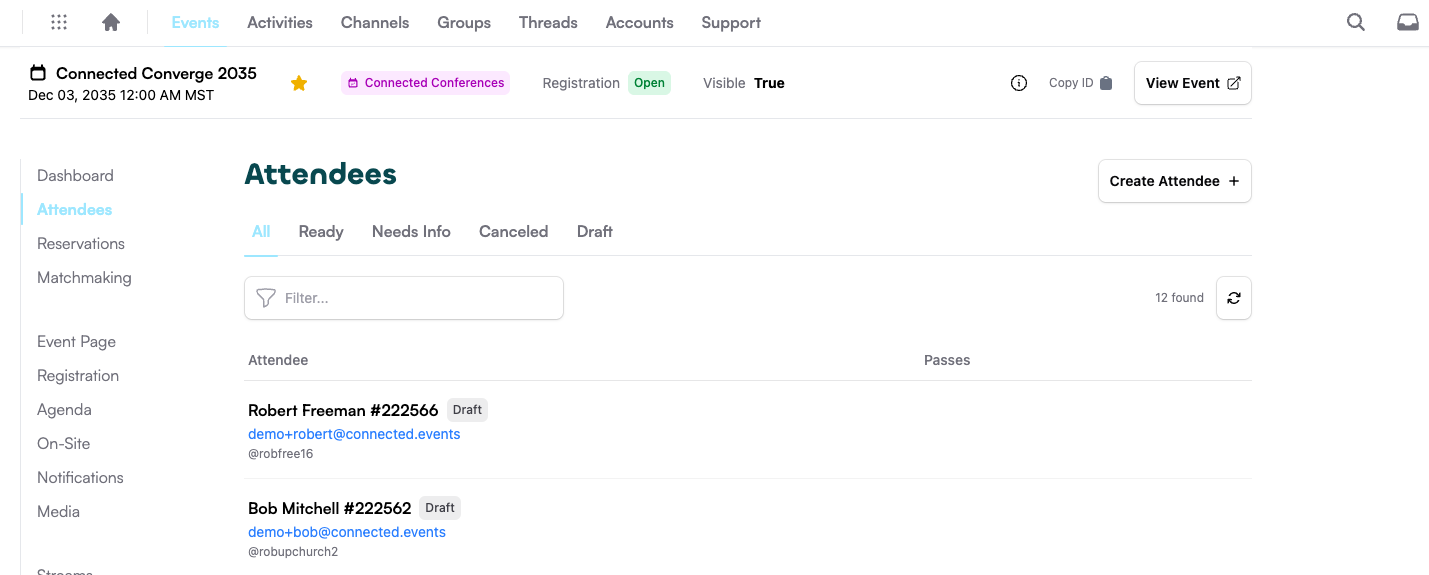1429x575 pixels.
Task: Open the apps grid menu icon
Action: pos(59,22)
